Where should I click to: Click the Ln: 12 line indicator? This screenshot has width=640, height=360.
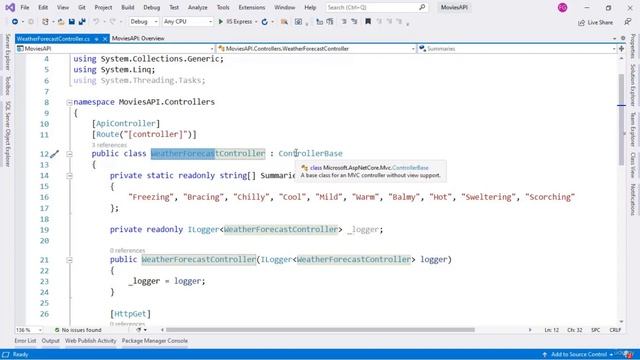551,330
